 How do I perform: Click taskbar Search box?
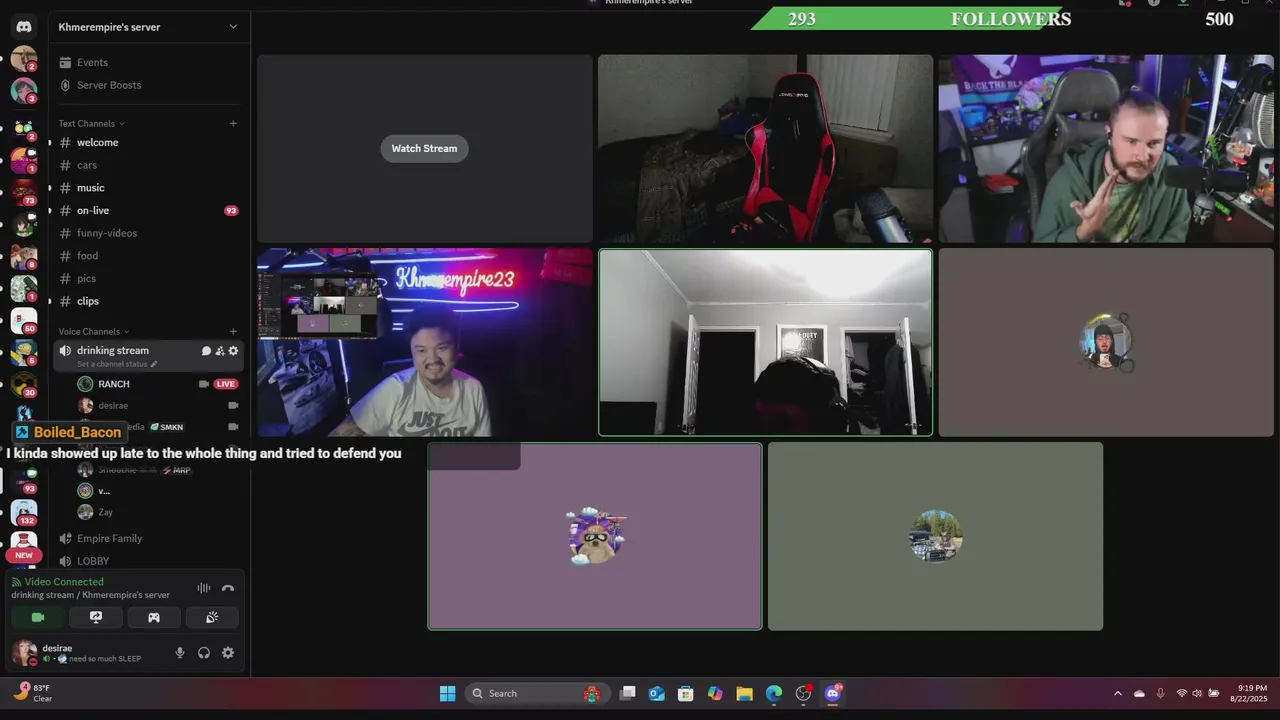point(537,693)
